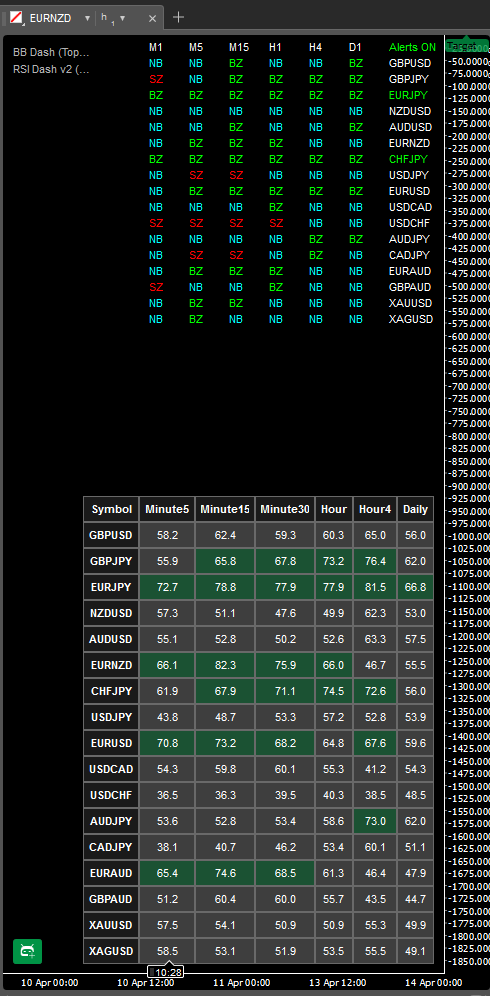The width and height of the screenshot is (490, 996).
Task: Click the BB Dash indicator label
Action: (x=51, y=53)
